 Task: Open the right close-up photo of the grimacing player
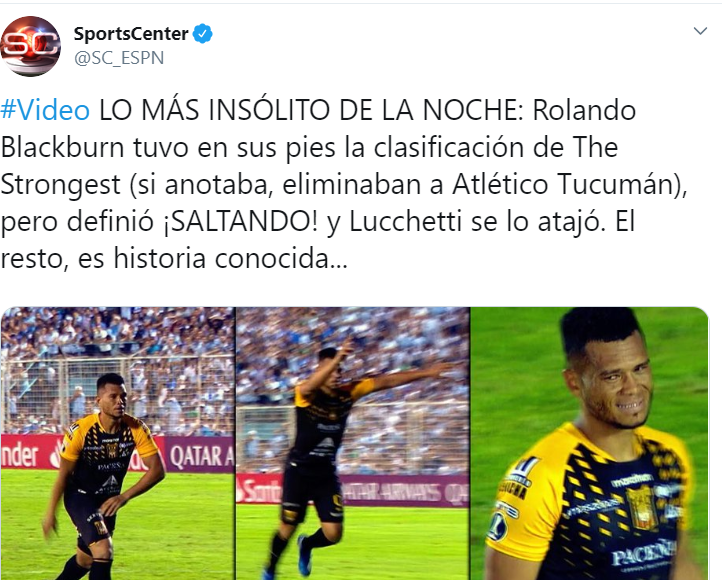(x=589, y=443)
